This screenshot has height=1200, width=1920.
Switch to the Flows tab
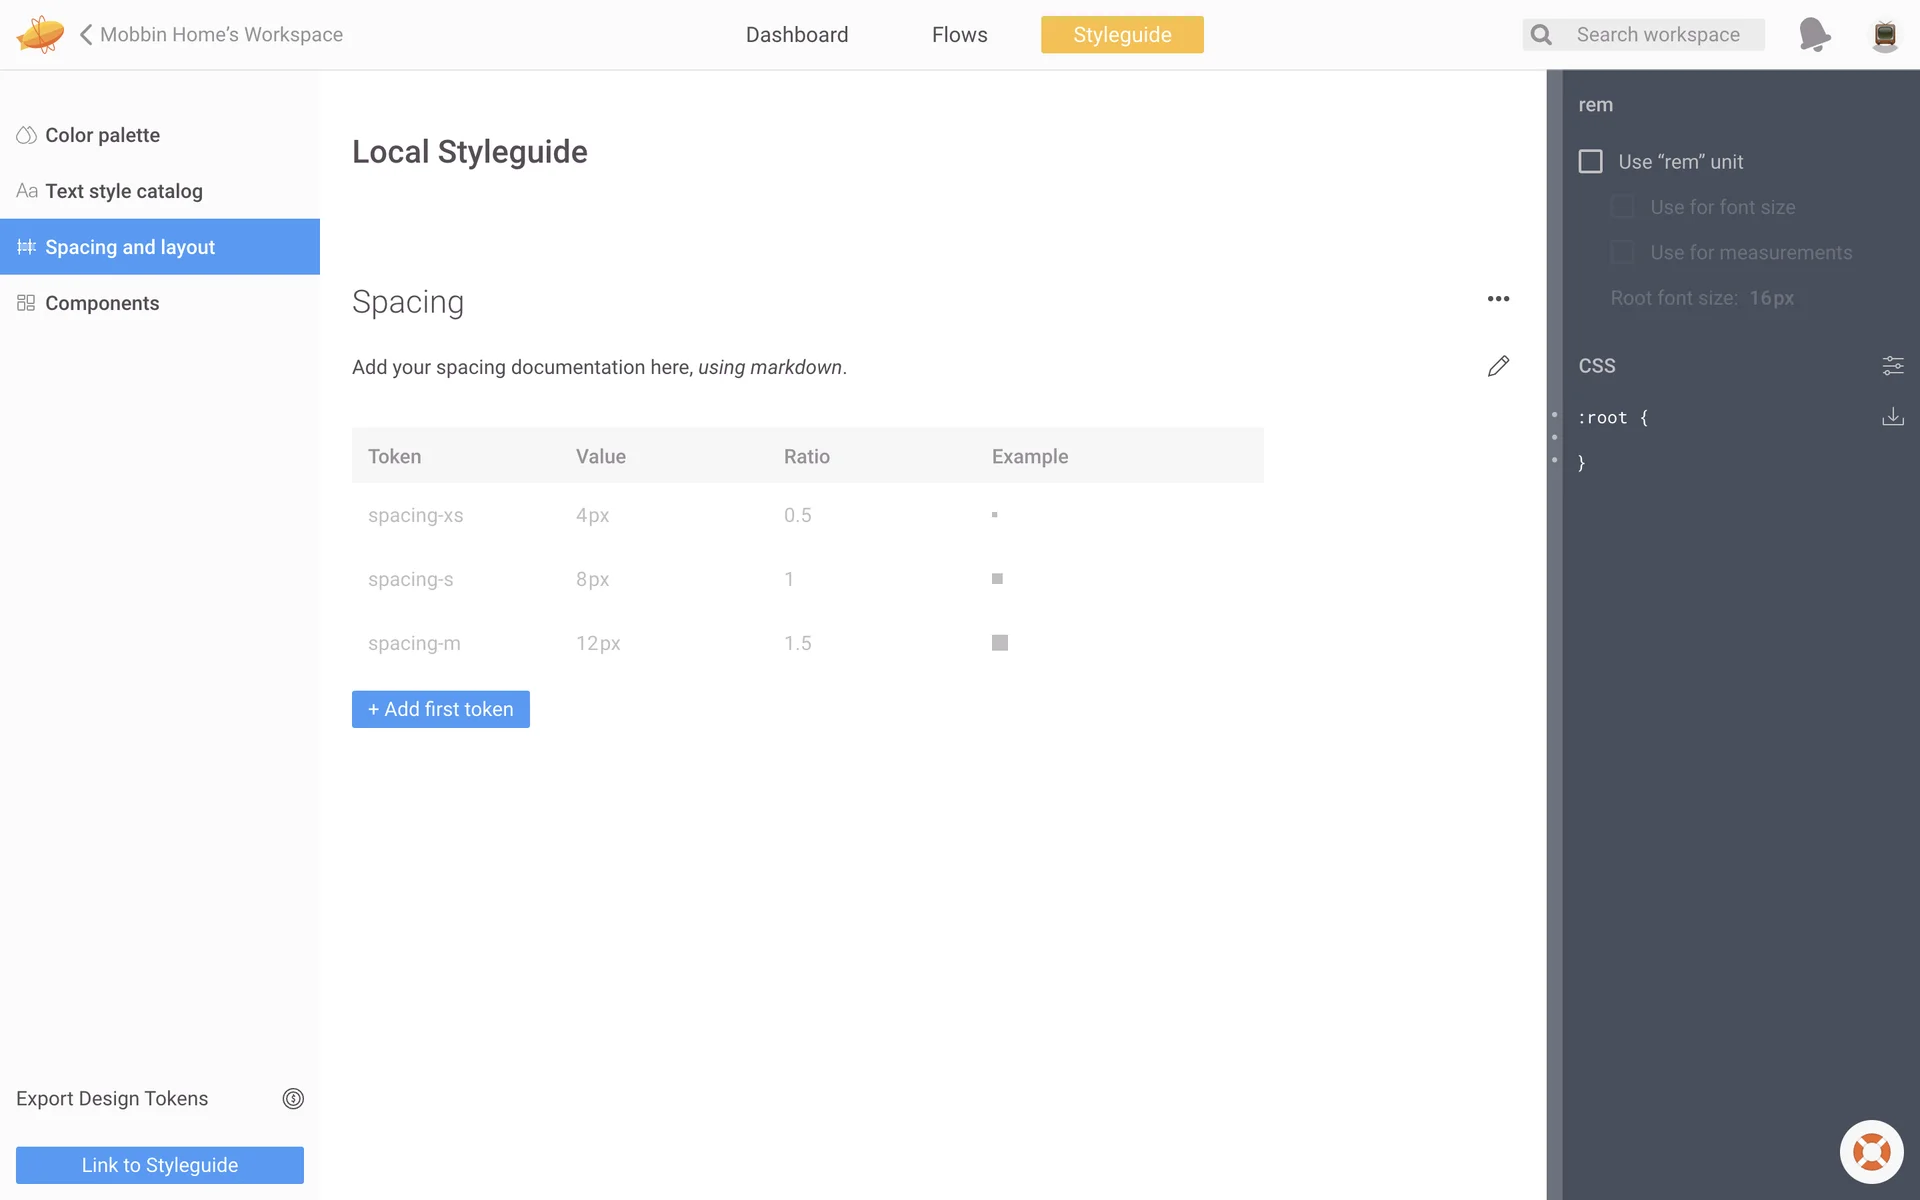click(959, 35)
